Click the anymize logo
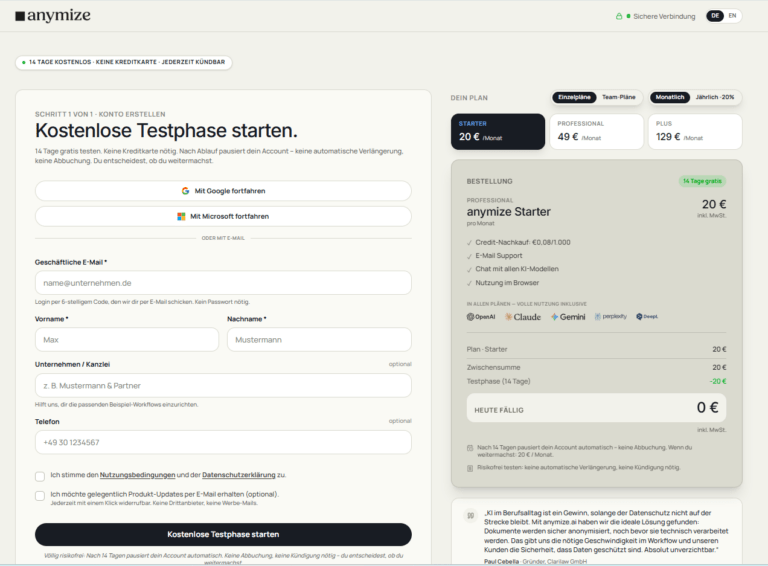The image size is (768, 566). tap(53, 16)
